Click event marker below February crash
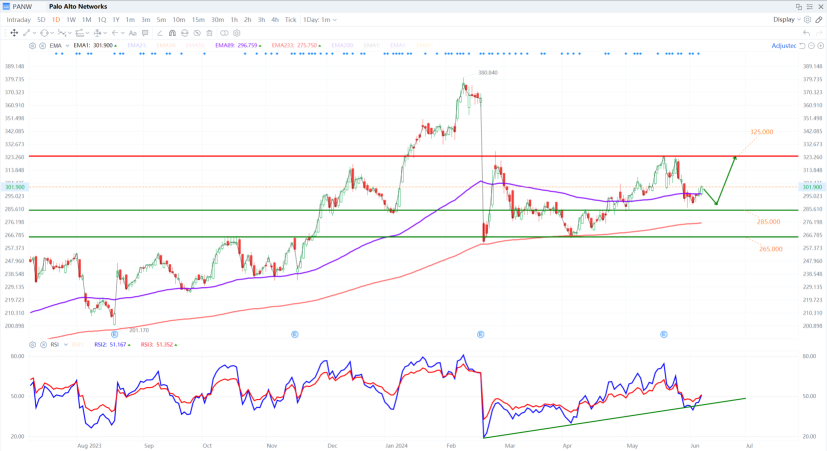827x451 pixels. point(480,334)
